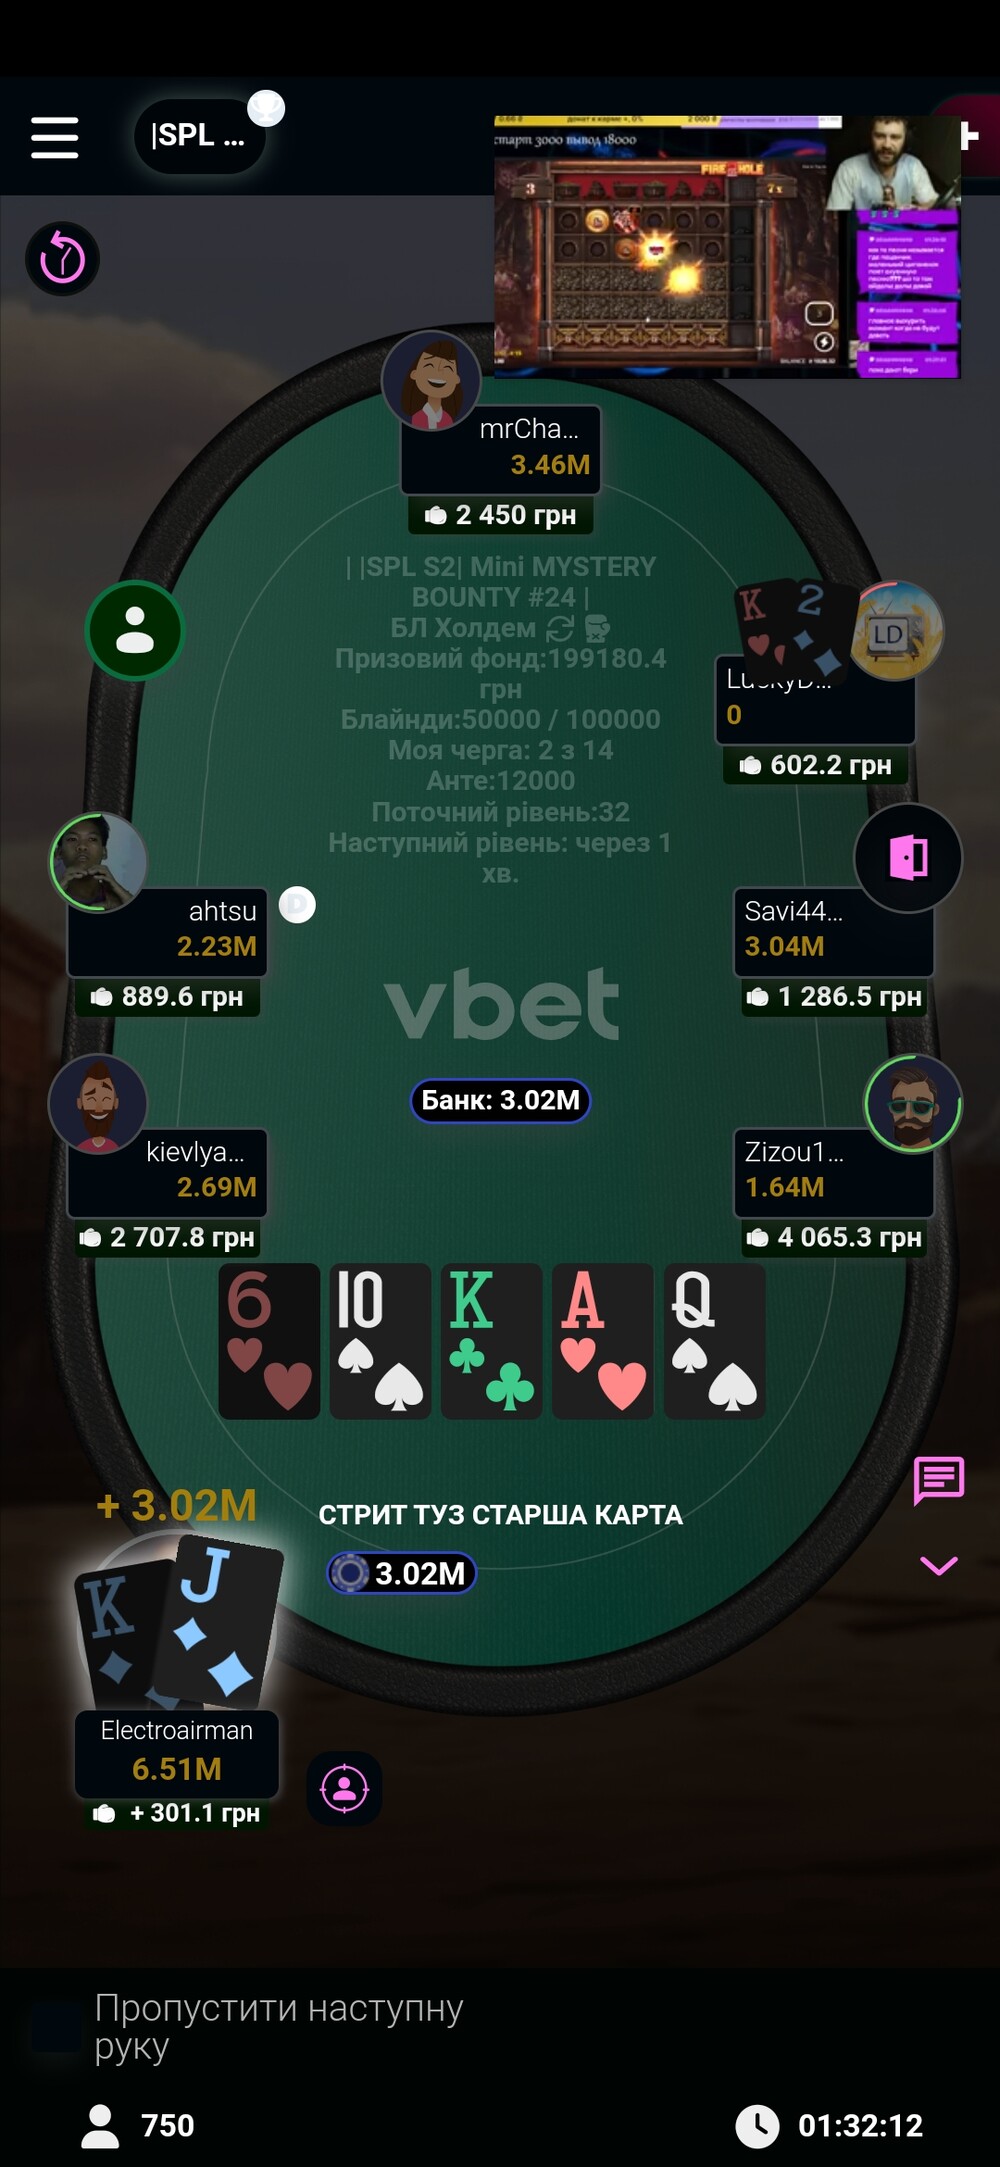Enable Пропустити наступну руку checkbox
Viewport: 1000px width, 2167px height.
click(x=56, y=2027)
